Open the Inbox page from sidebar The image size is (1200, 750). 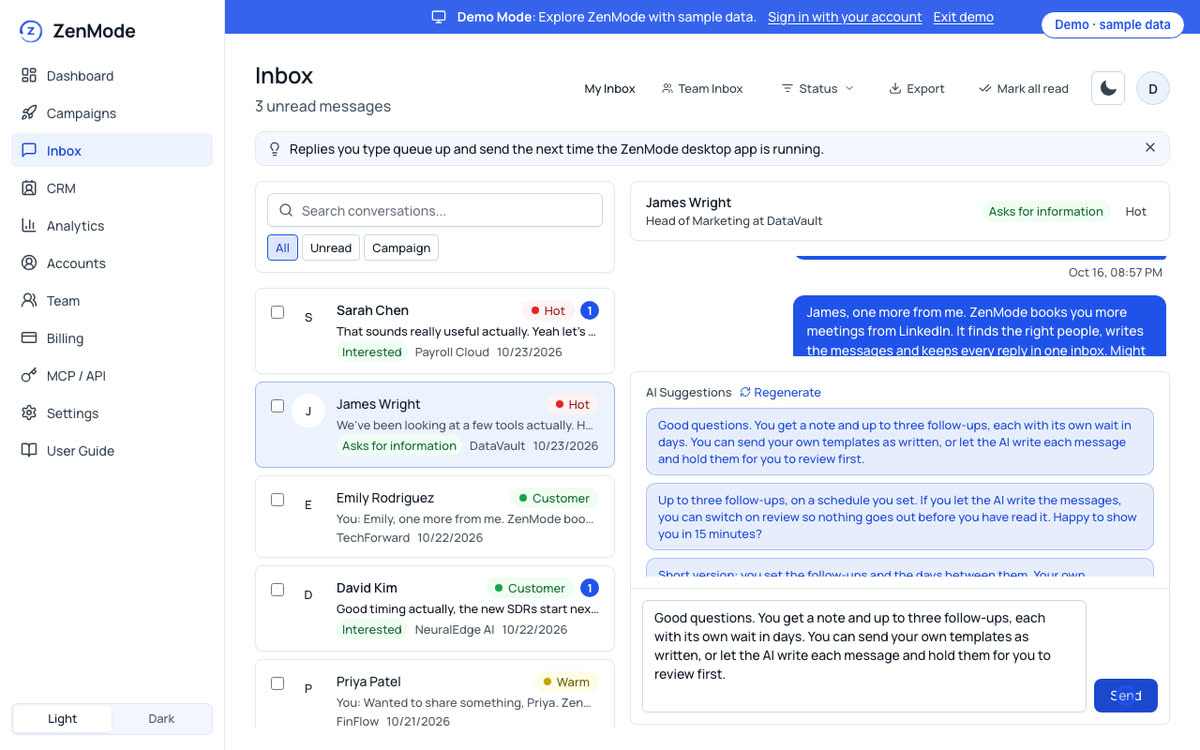tap(112, 151)
